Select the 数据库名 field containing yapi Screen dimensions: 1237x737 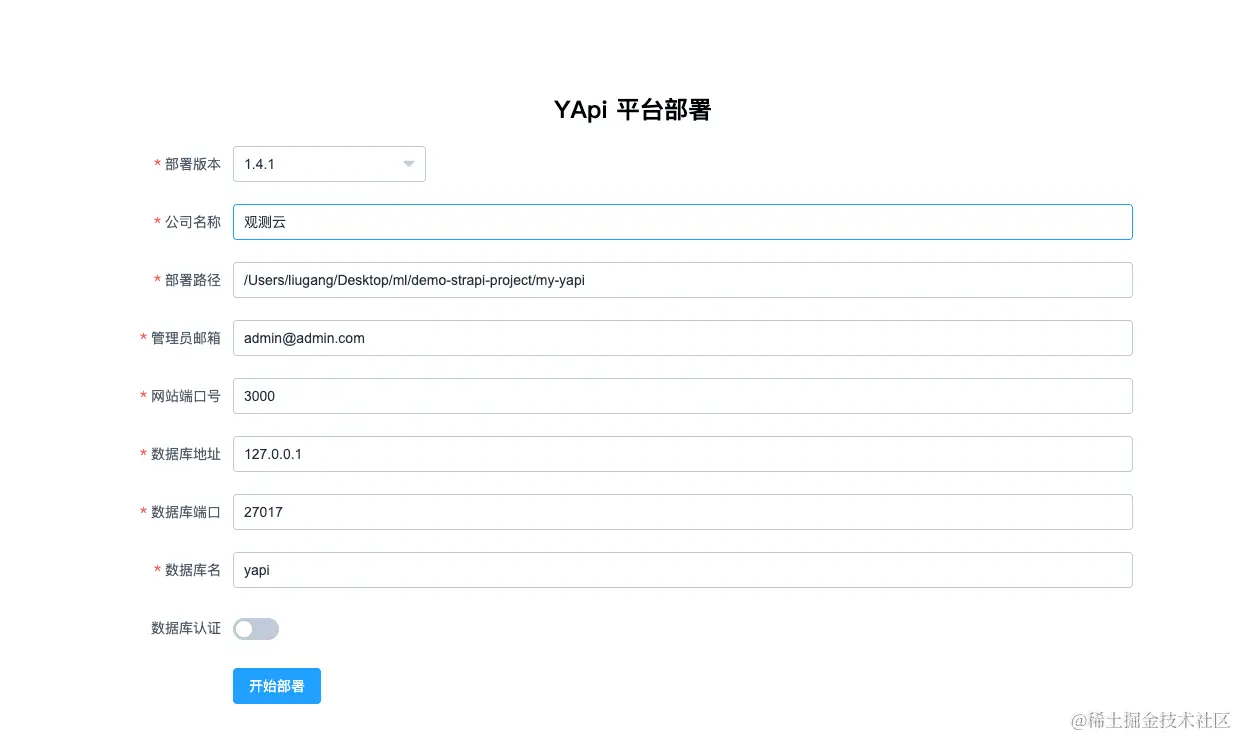point(682,570)
